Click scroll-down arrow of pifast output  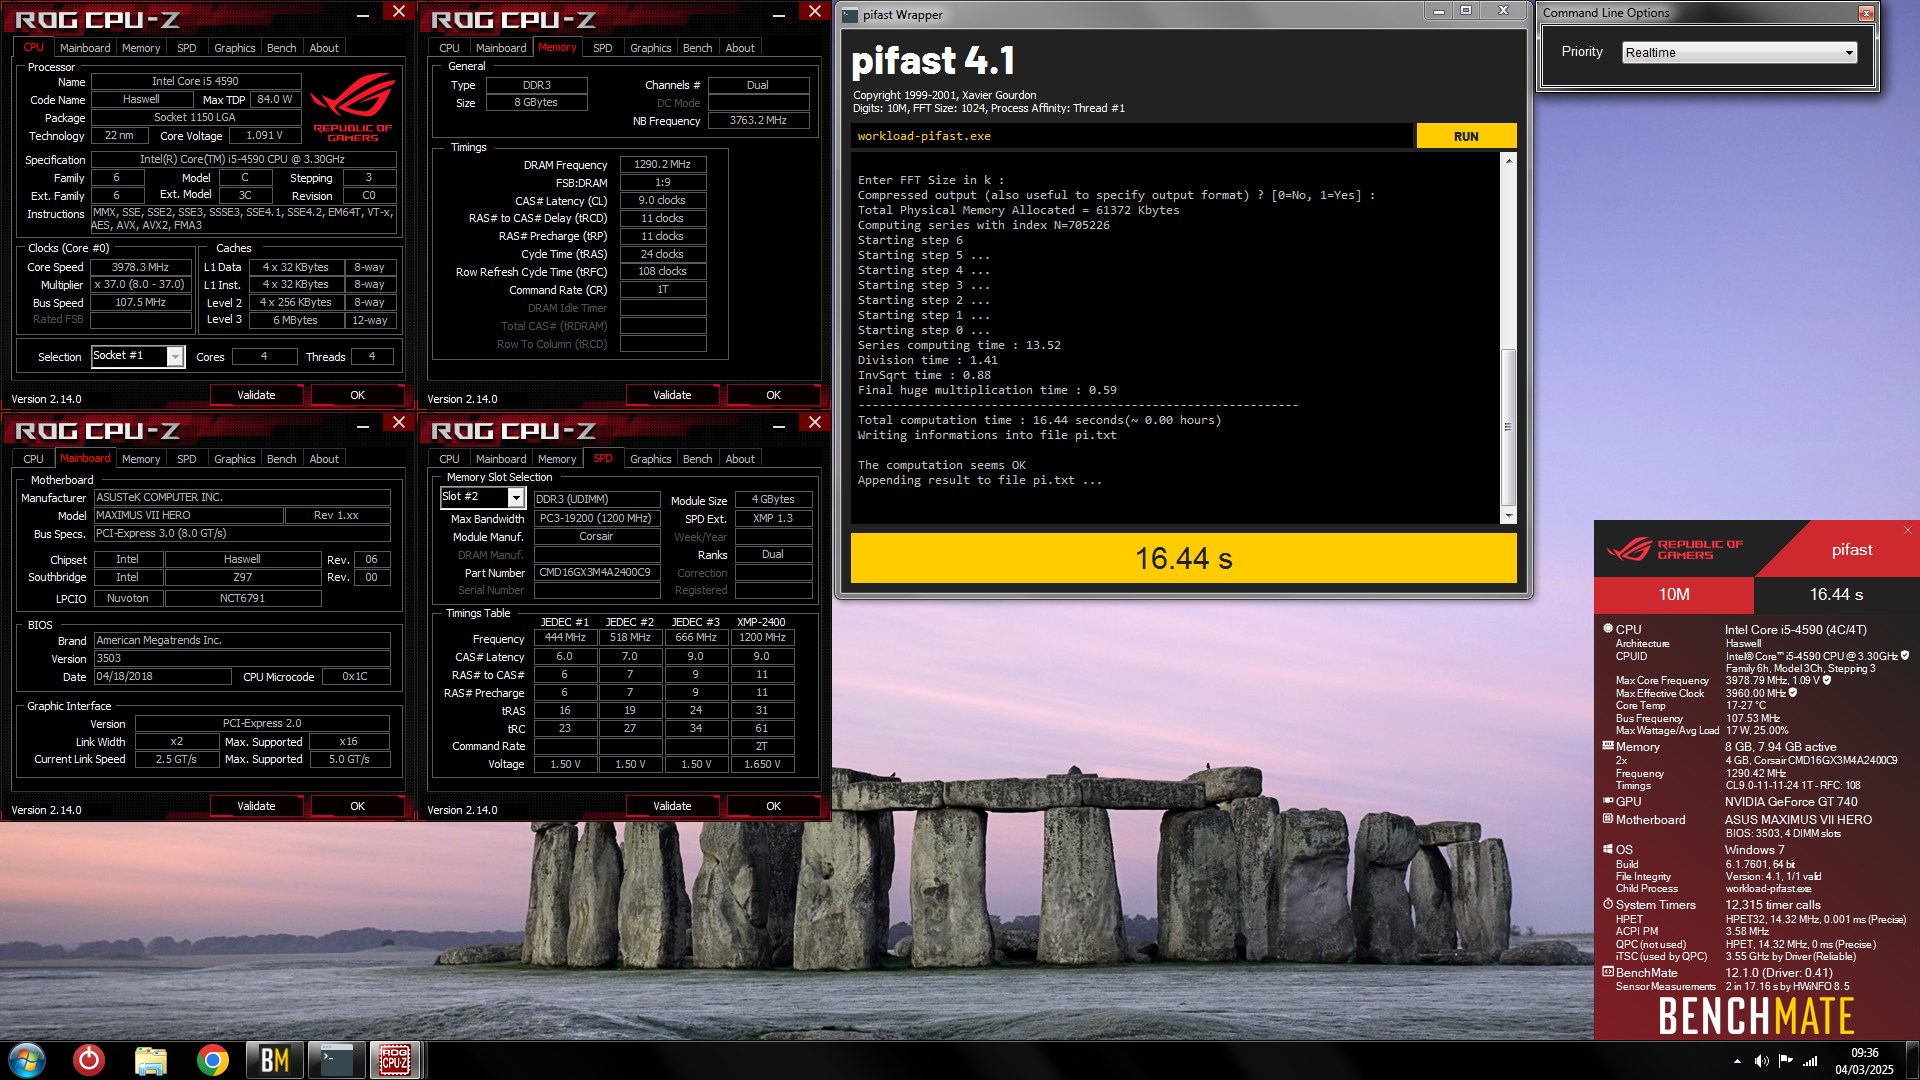click(1508, 516)
